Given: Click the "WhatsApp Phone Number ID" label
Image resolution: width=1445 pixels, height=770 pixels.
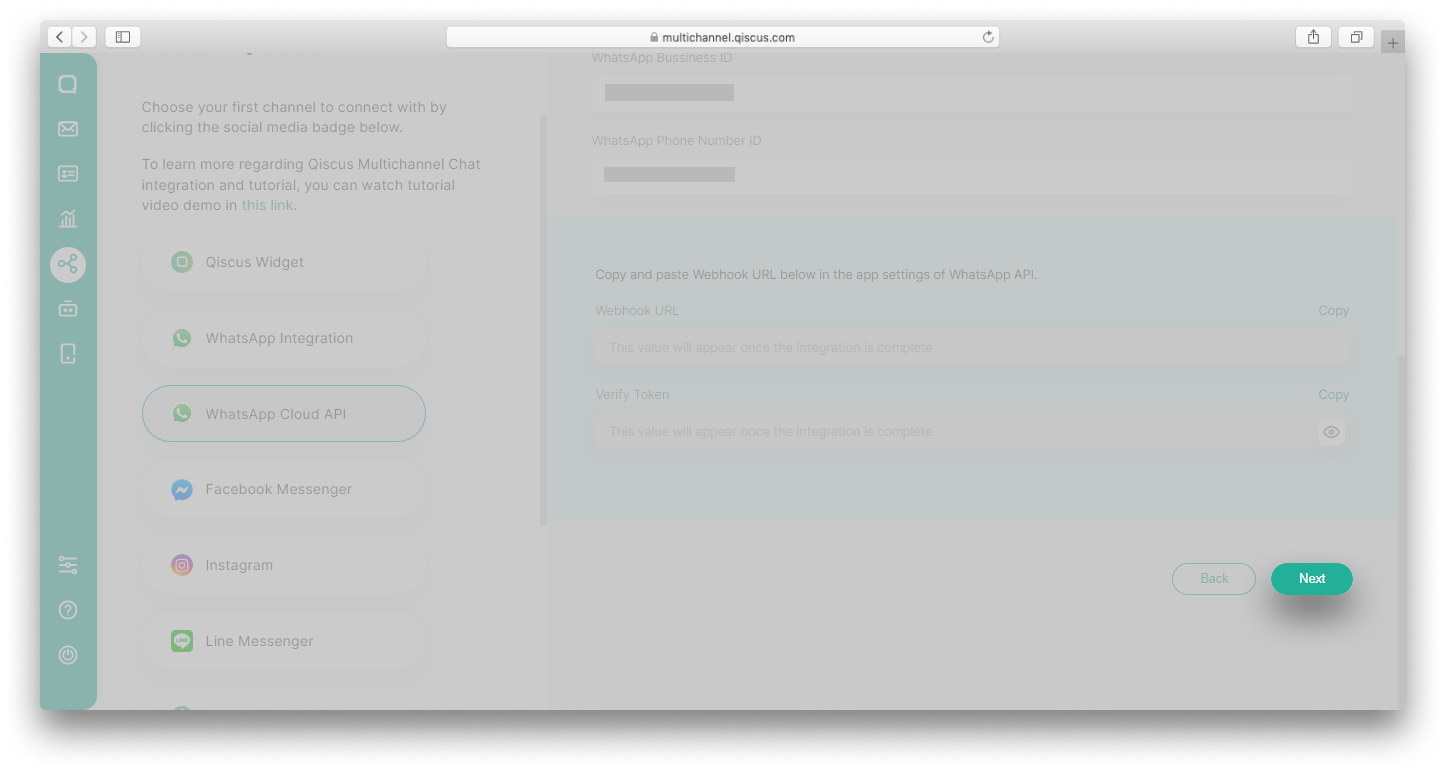Looking at the screenshot, I should pyautogui.click(x=676, y=141).
